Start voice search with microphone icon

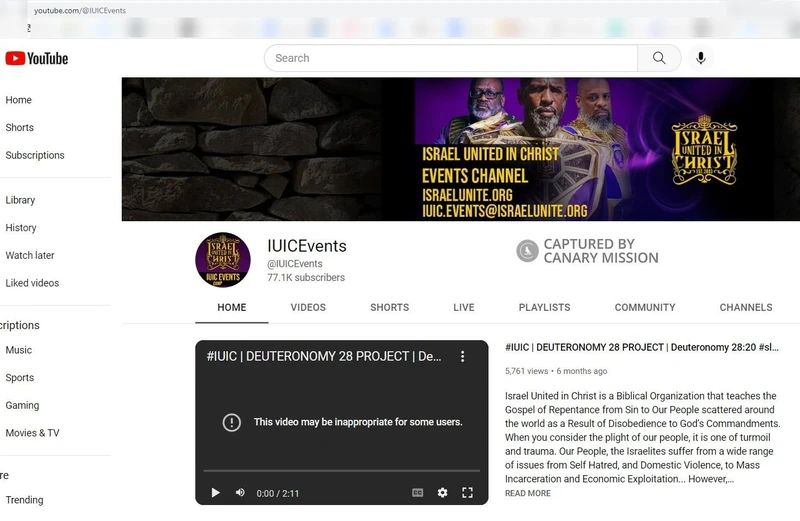(x=701, y=58)
